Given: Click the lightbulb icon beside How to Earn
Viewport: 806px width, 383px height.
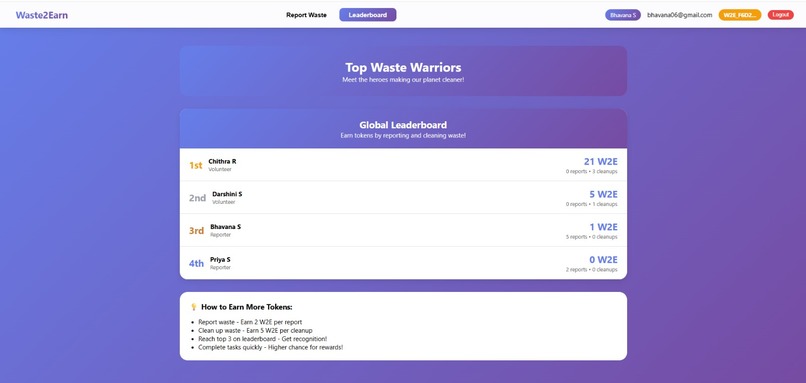Looking at the screenshot, I should pos(194,307).
